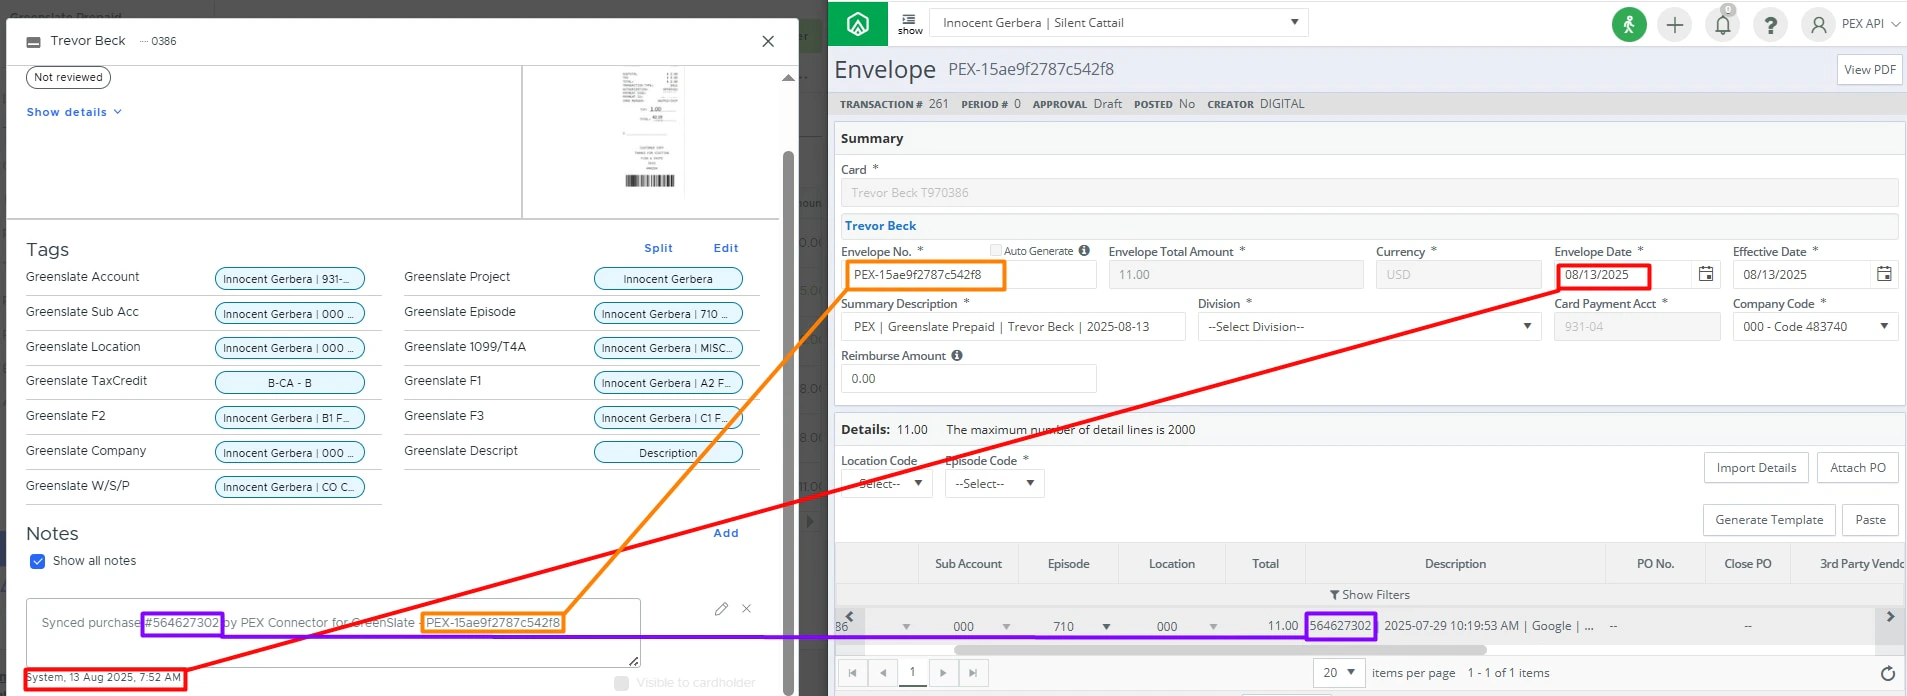Viewport: 1907px width, 696px height.
Task: Open the help question mark icon
Action: [x=1770, y=24]
